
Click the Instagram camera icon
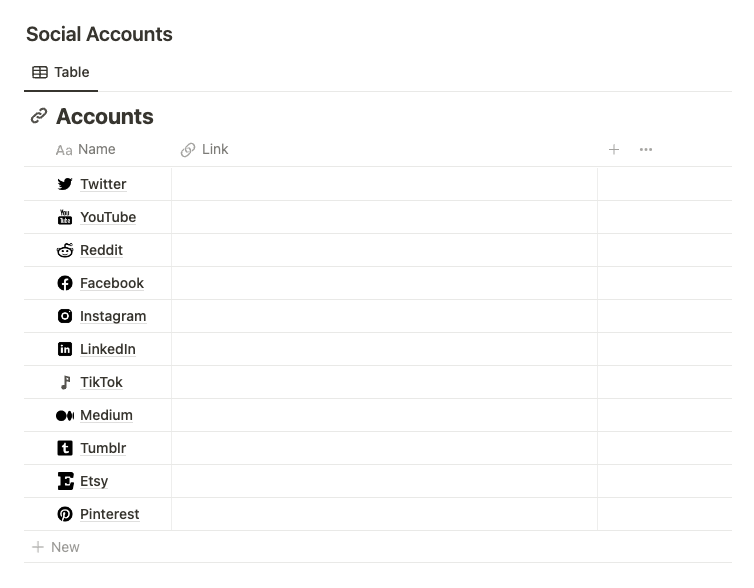click(65, 316)
